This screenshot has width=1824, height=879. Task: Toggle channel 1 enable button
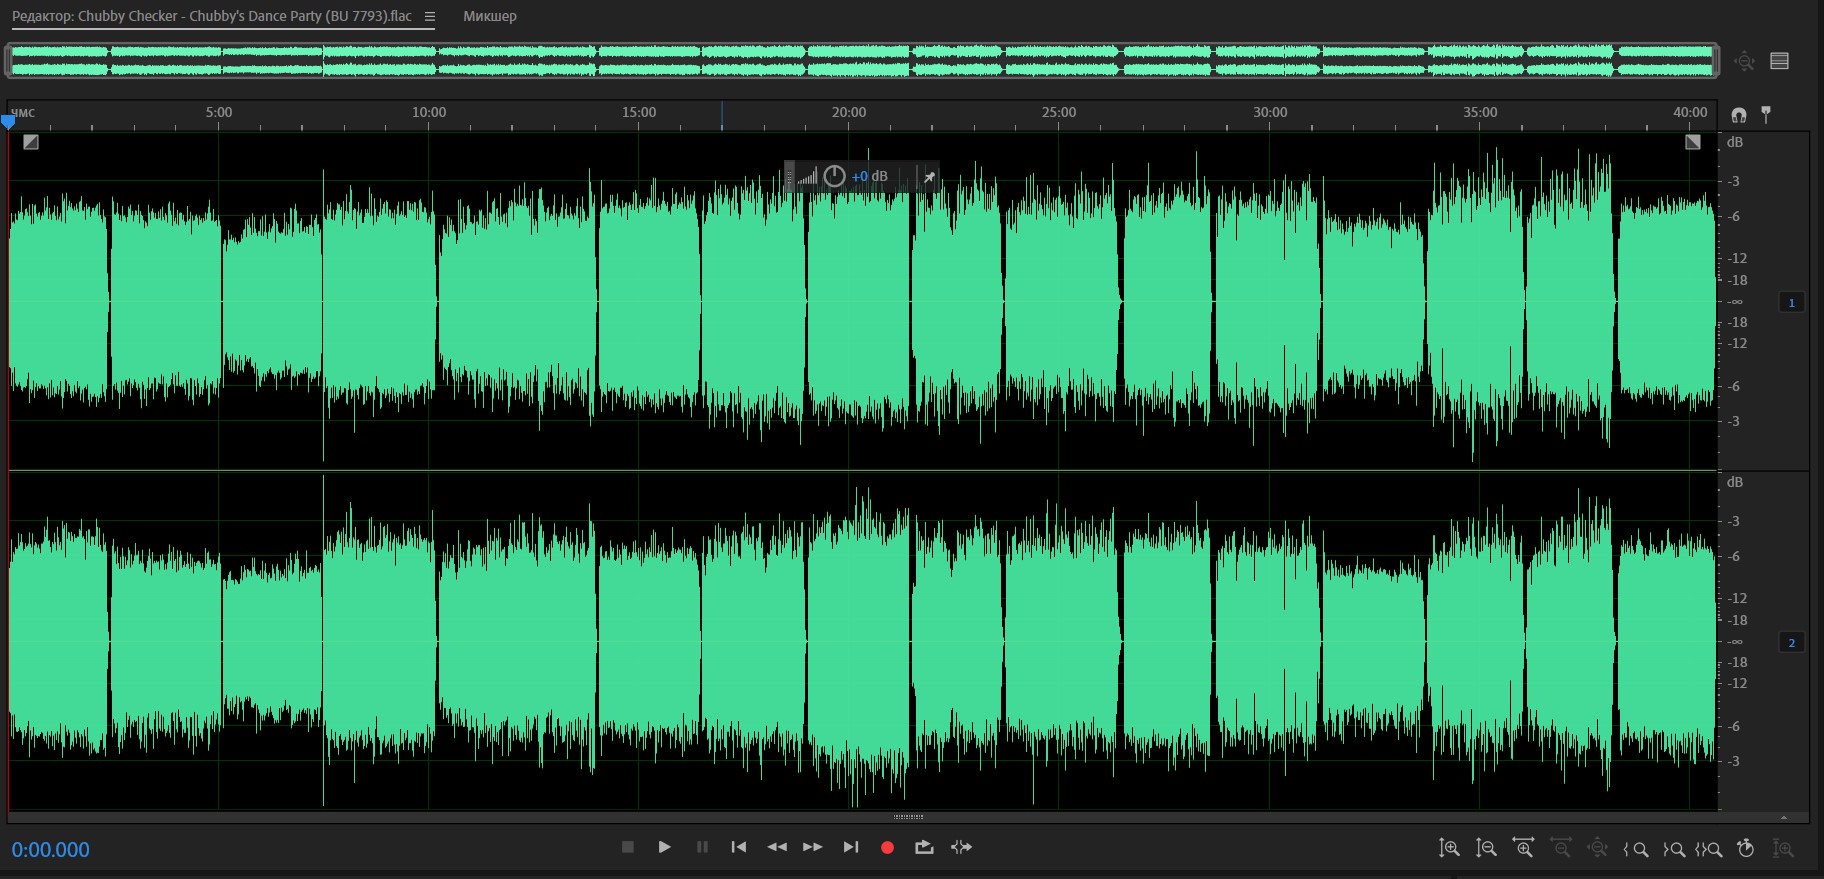[1791, 302]
